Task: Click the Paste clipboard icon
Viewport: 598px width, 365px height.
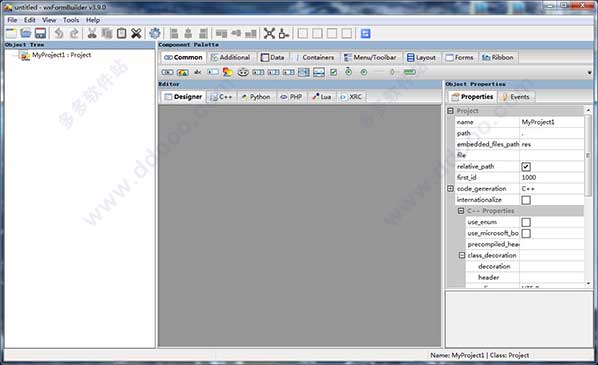Action: (121, 33)
